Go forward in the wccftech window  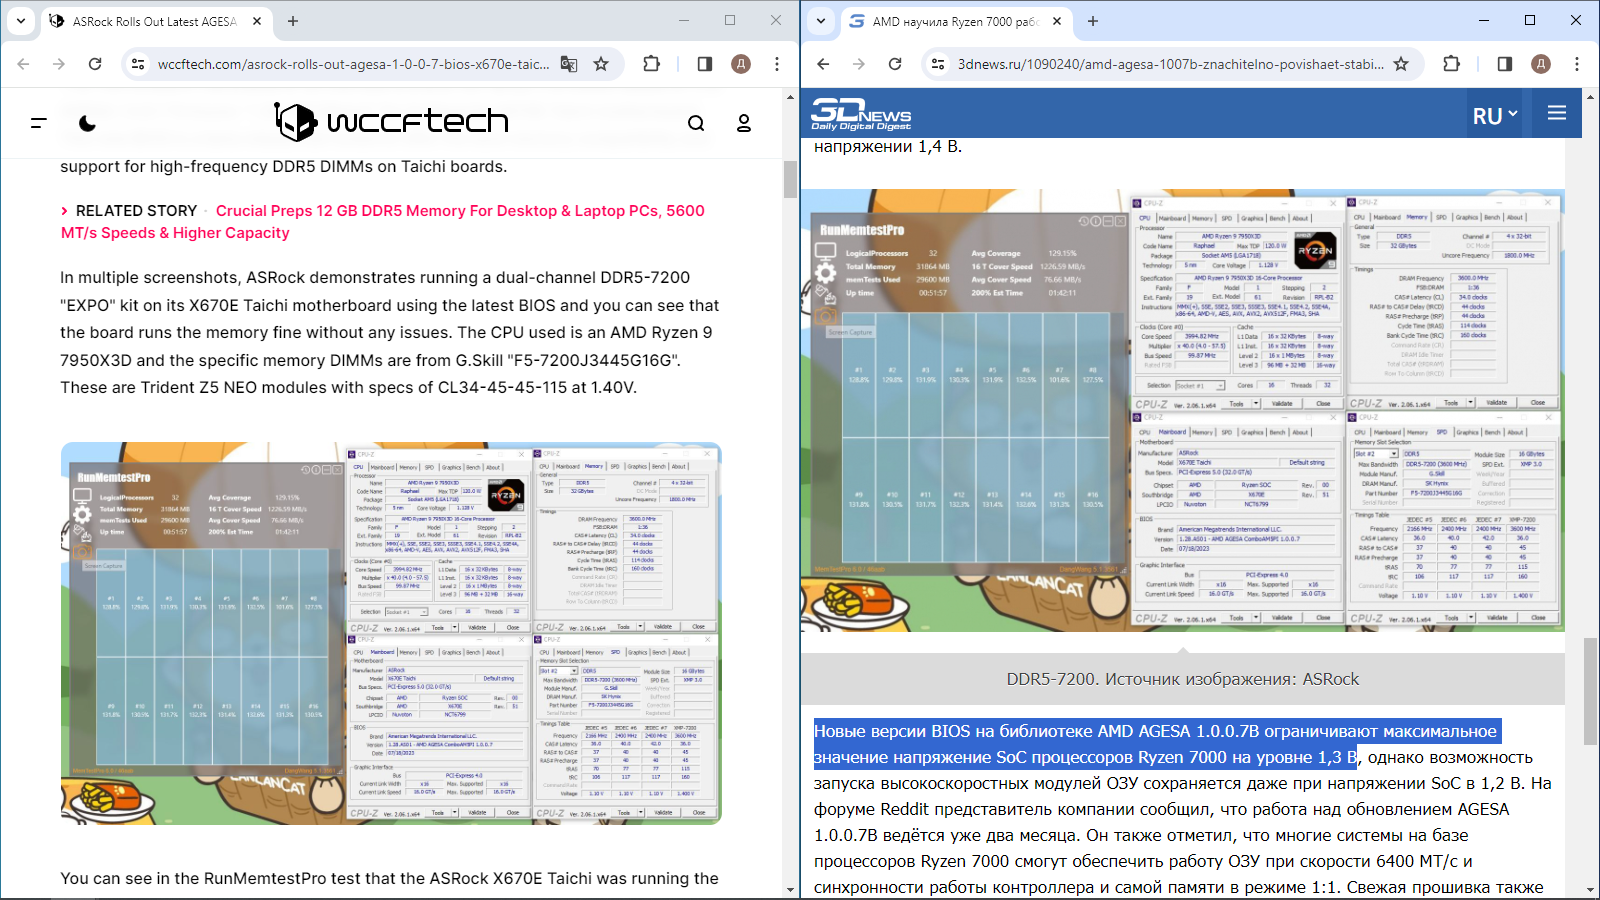pos(59,64)
